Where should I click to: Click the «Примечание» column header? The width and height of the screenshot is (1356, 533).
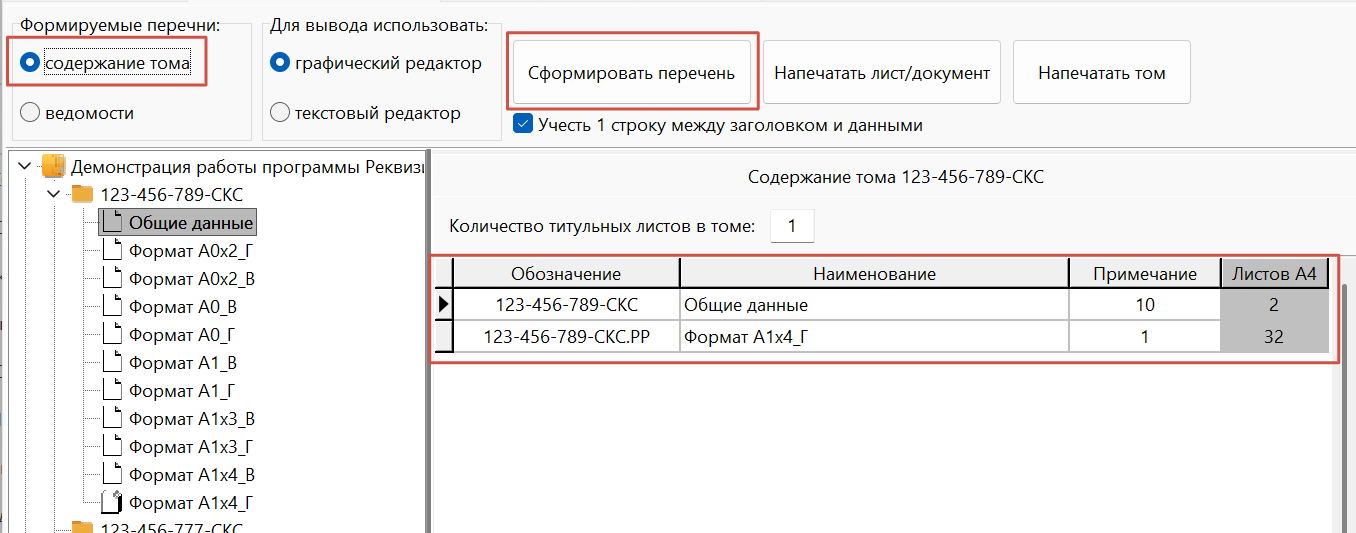tap(1145, 273)
